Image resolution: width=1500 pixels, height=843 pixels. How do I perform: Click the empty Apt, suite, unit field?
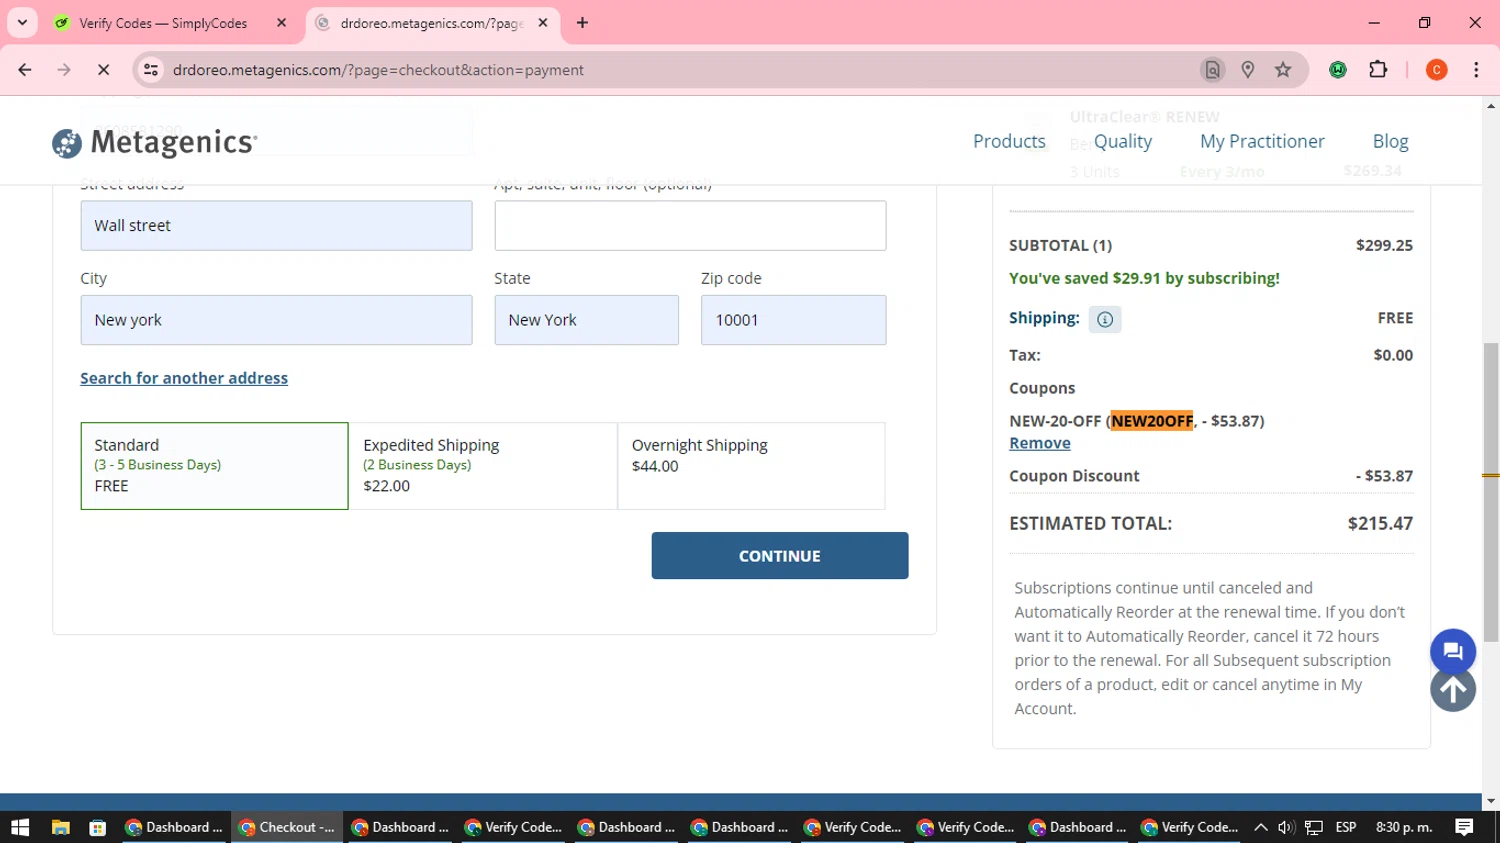coord(690,226)
